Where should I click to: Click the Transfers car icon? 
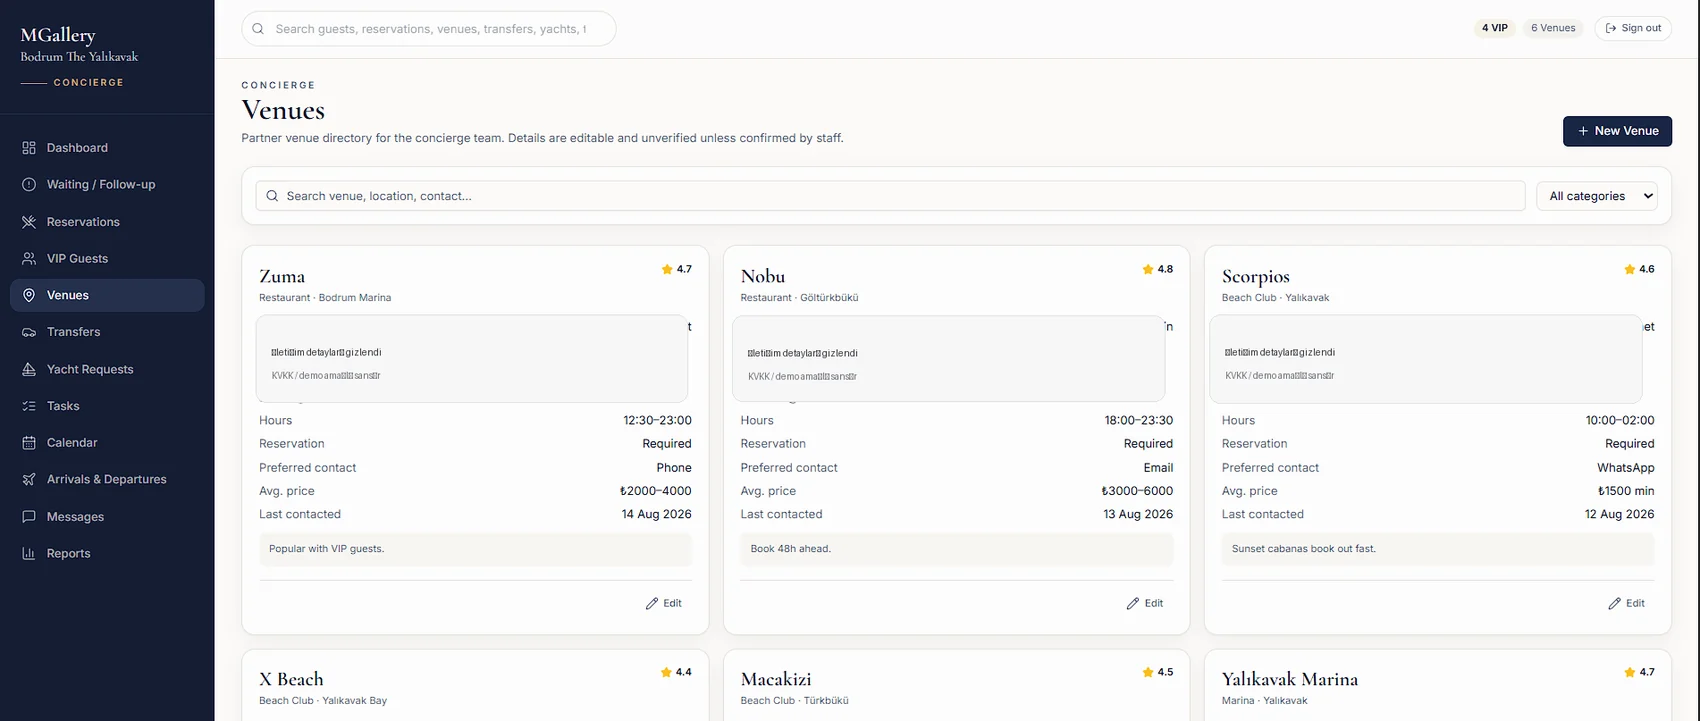click(29, 332)
